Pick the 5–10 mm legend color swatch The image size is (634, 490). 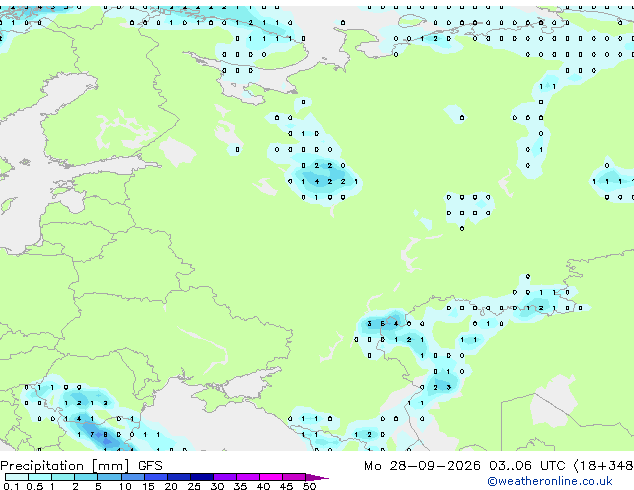(109, 477)
